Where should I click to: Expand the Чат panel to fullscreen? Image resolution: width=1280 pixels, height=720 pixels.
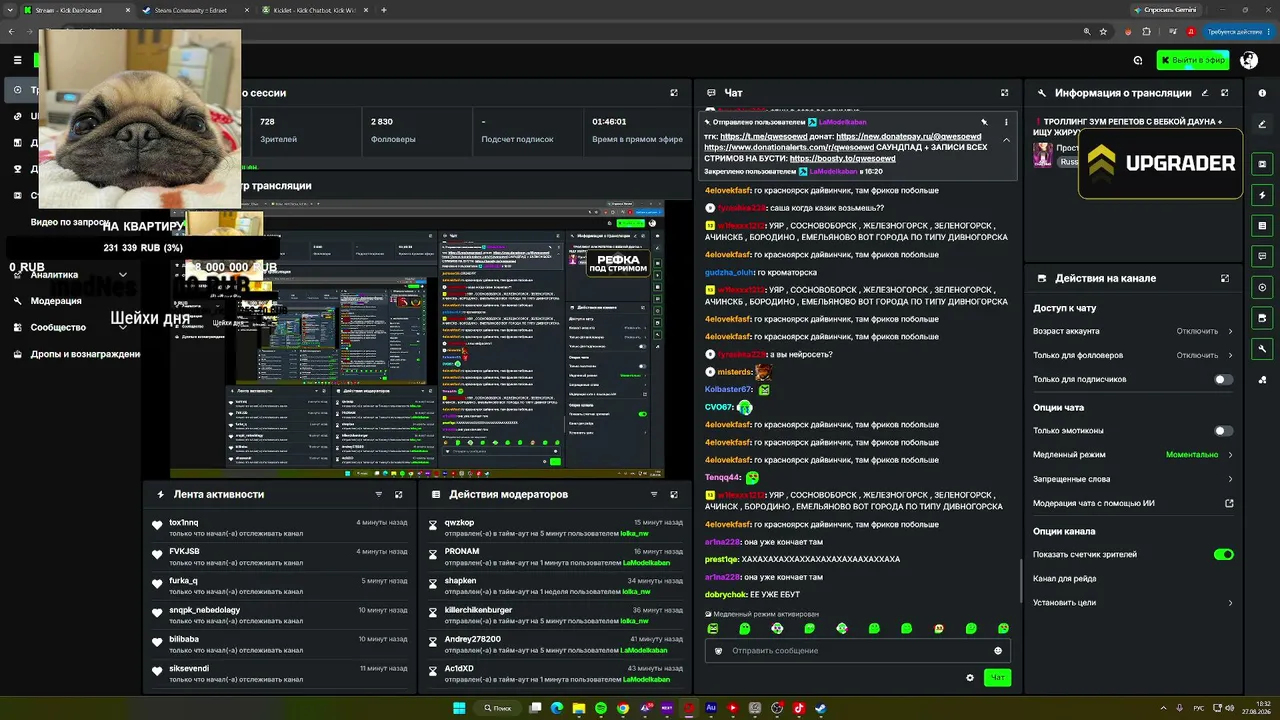pyautogui.click(x=1005, y=93)
